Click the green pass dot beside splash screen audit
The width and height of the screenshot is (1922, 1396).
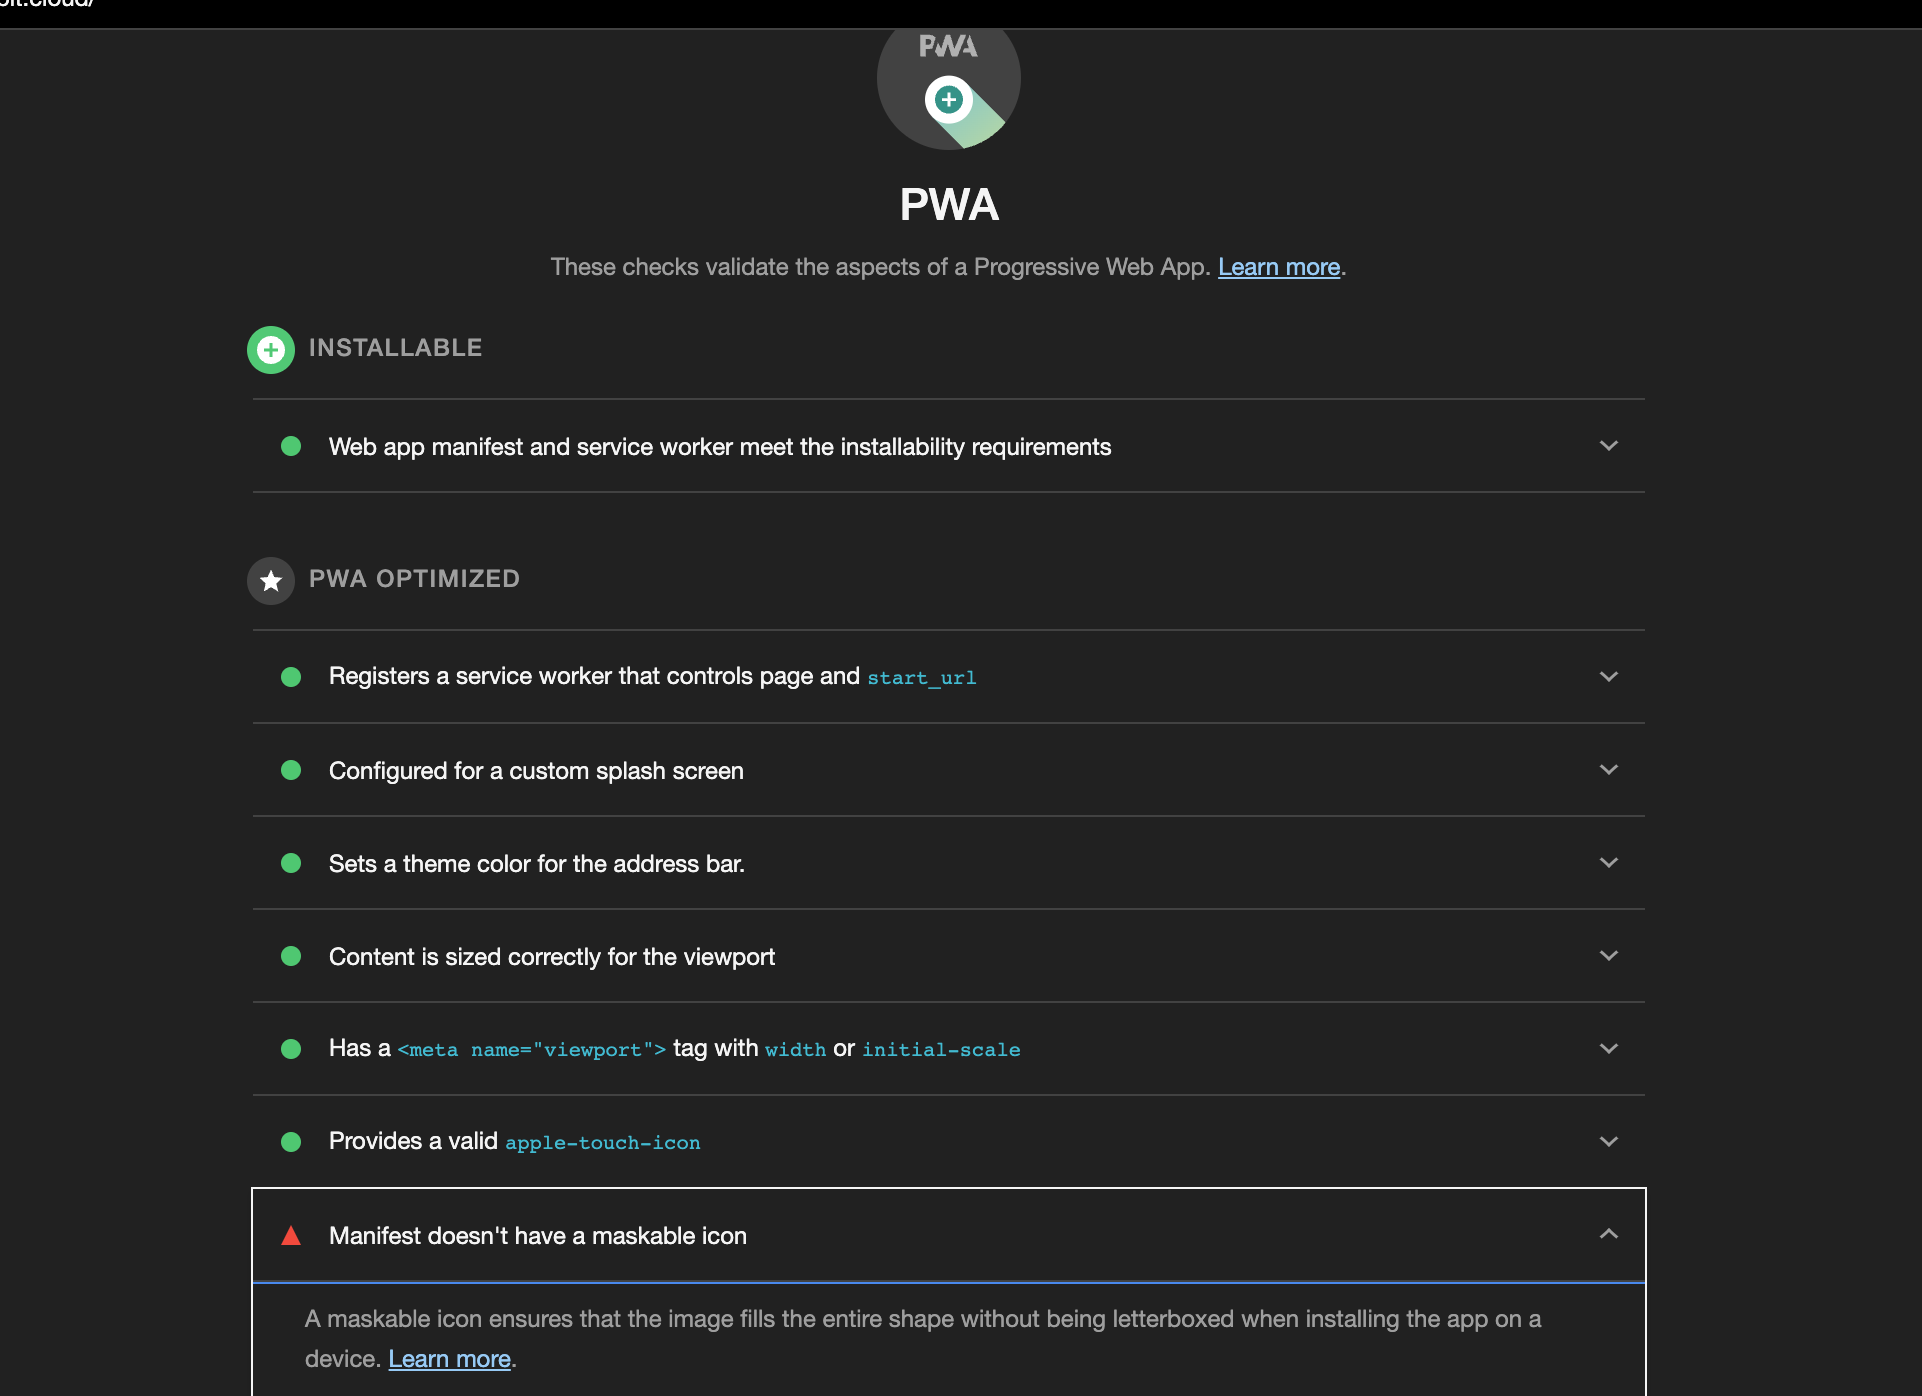292,770
